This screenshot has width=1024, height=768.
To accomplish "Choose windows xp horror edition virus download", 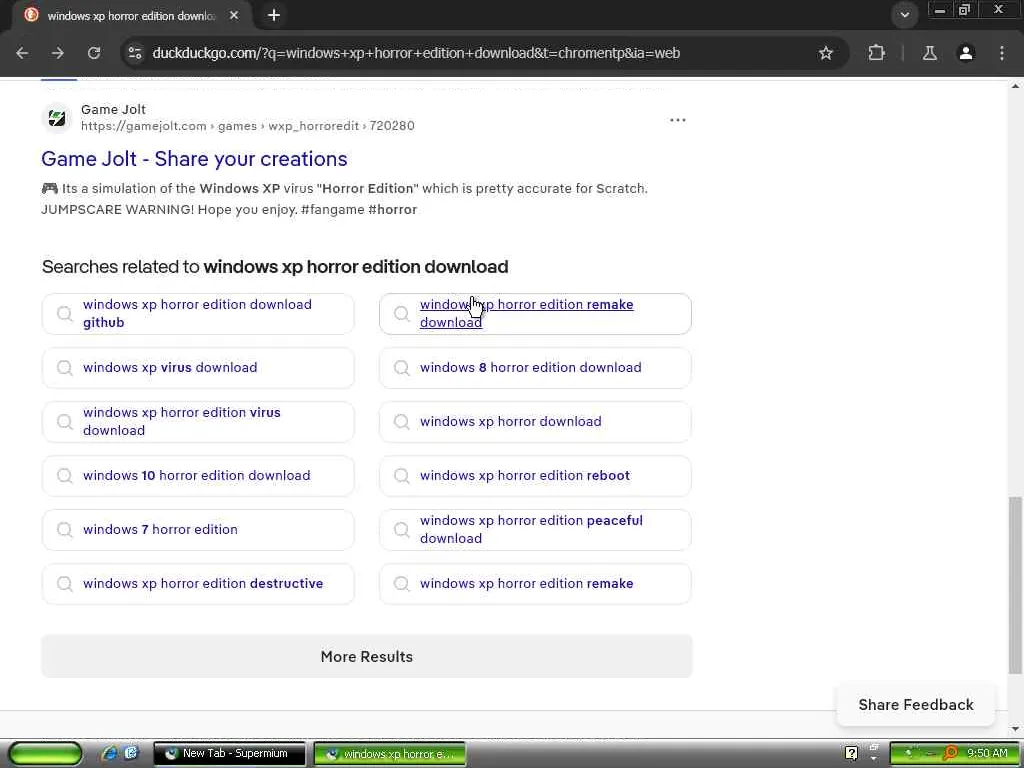I will pos(198,422).
